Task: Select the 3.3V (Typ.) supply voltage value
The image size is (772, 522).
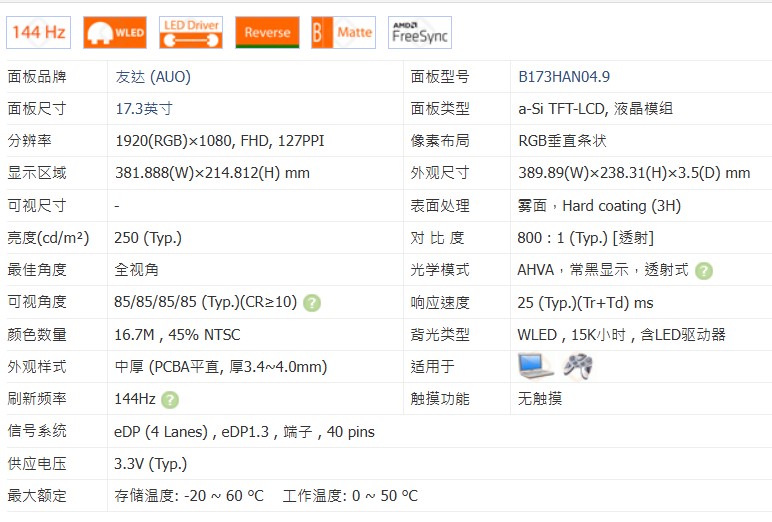Action: 151,464
